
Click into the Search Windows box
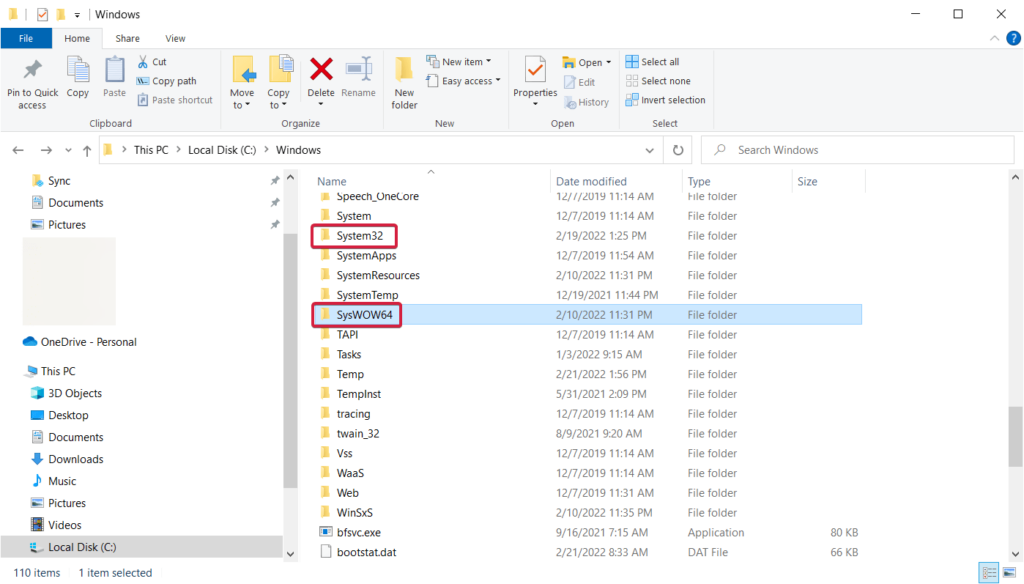click(x=857, y=150)
